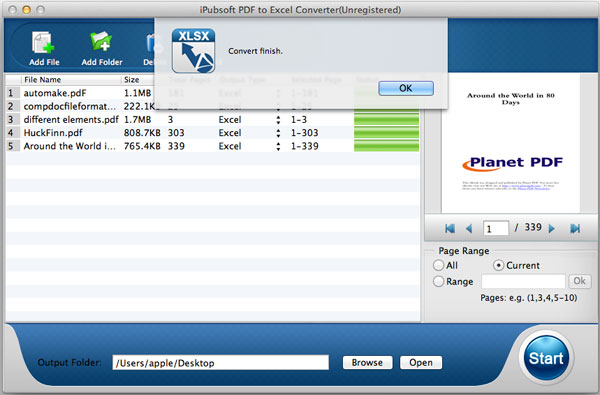Go to previous preview page

point(469,229)
